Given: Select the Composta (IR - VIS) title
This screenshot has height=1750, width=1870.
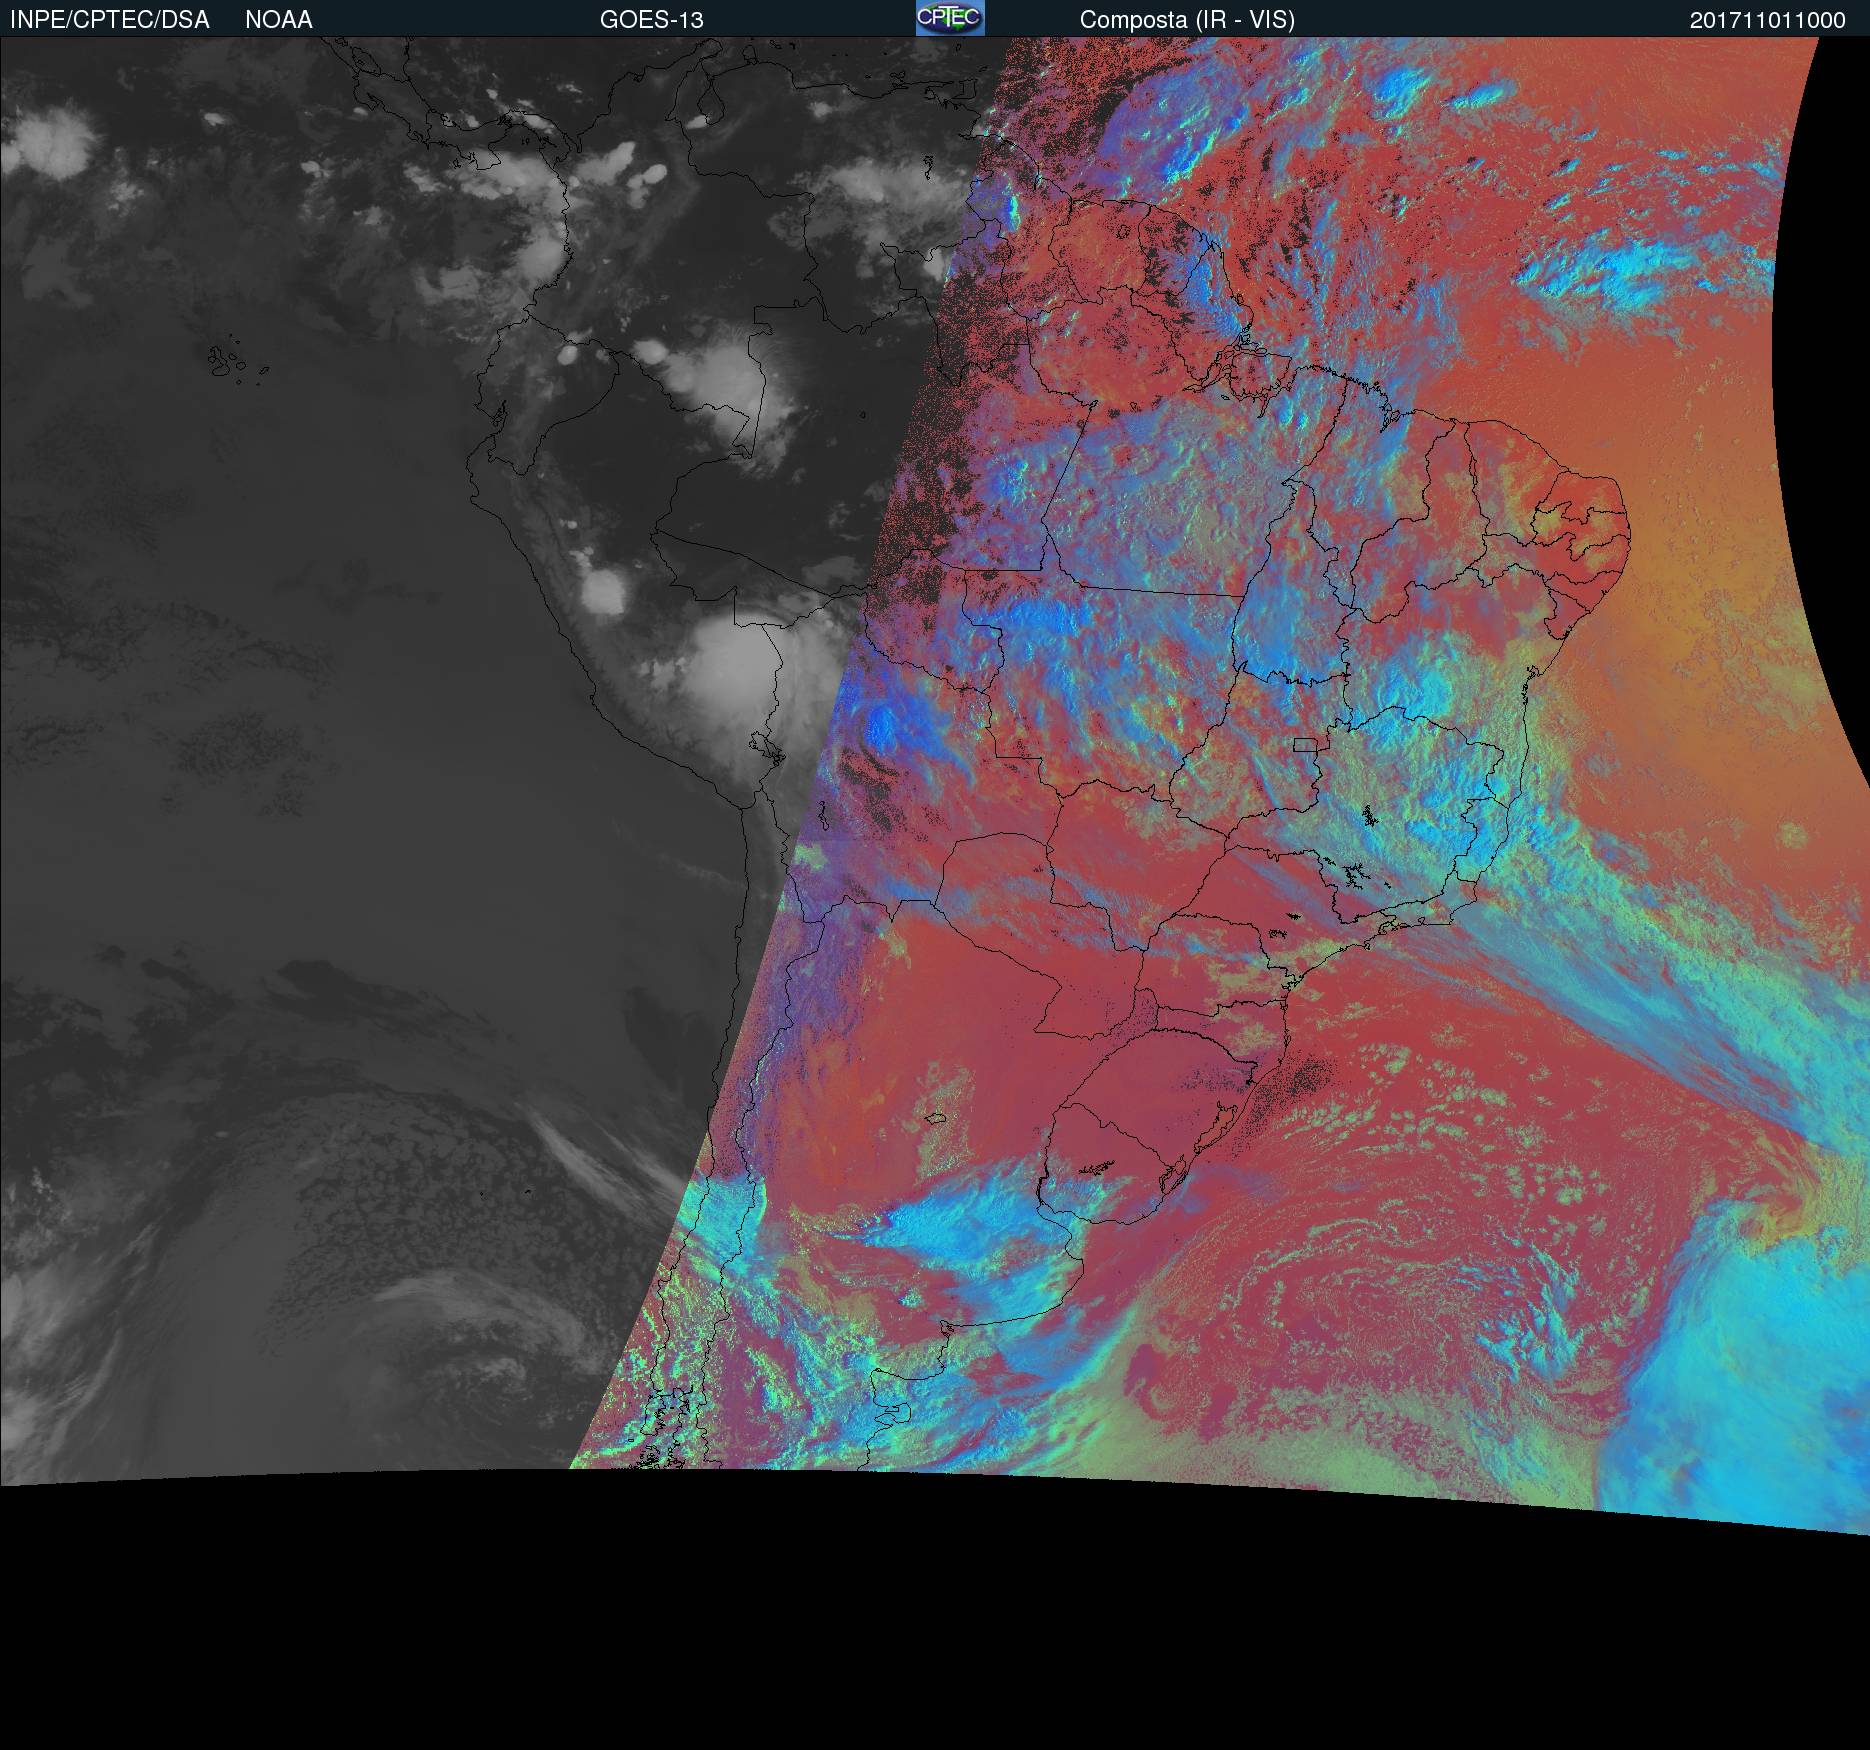Looking at the screenshot, I should (x=1187, y=20).
